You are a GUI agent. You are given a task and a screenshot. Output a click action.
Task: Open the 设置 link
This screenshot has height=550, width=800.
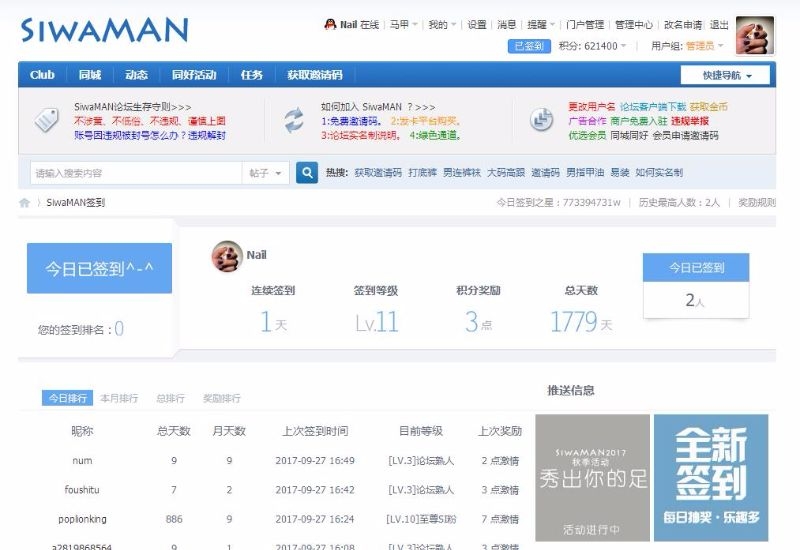click(477, 24)
